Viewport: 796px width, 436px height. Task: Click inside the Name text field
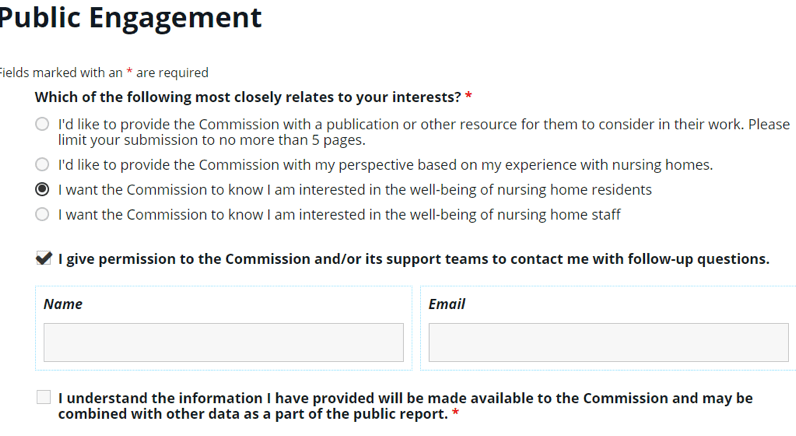coord(223,342)
